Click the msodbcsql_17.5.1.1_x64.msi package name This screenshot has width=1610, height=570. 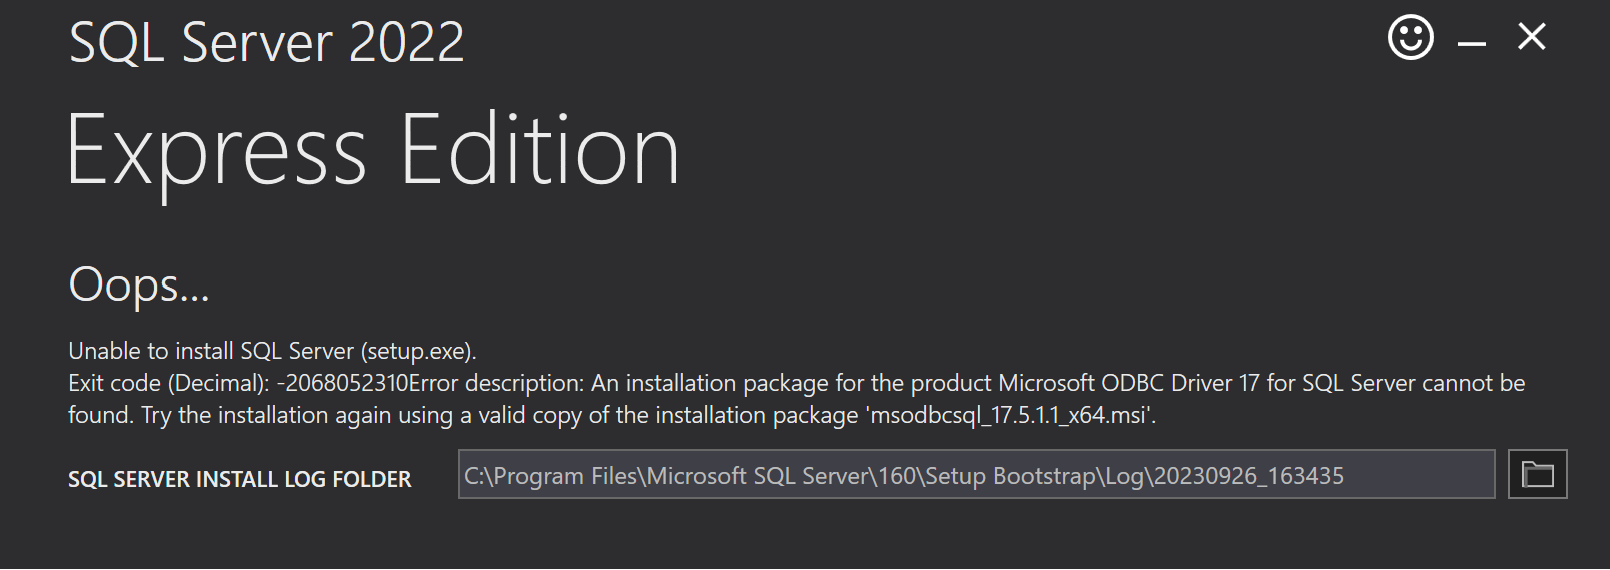point(1010,415)
